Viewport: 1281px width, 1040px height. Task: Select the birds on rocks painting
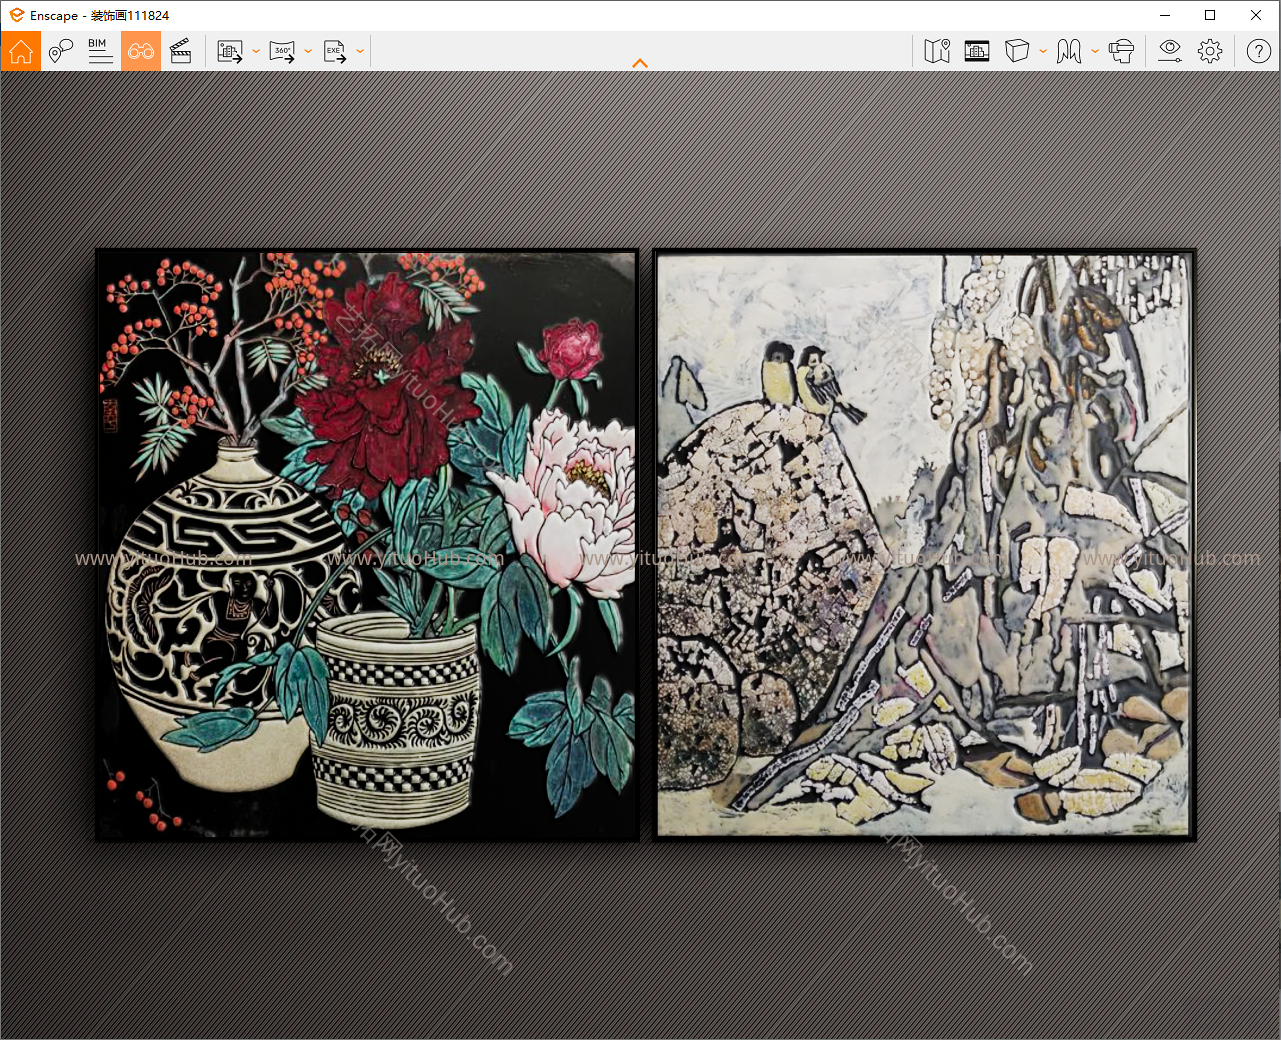click(924, 545)
